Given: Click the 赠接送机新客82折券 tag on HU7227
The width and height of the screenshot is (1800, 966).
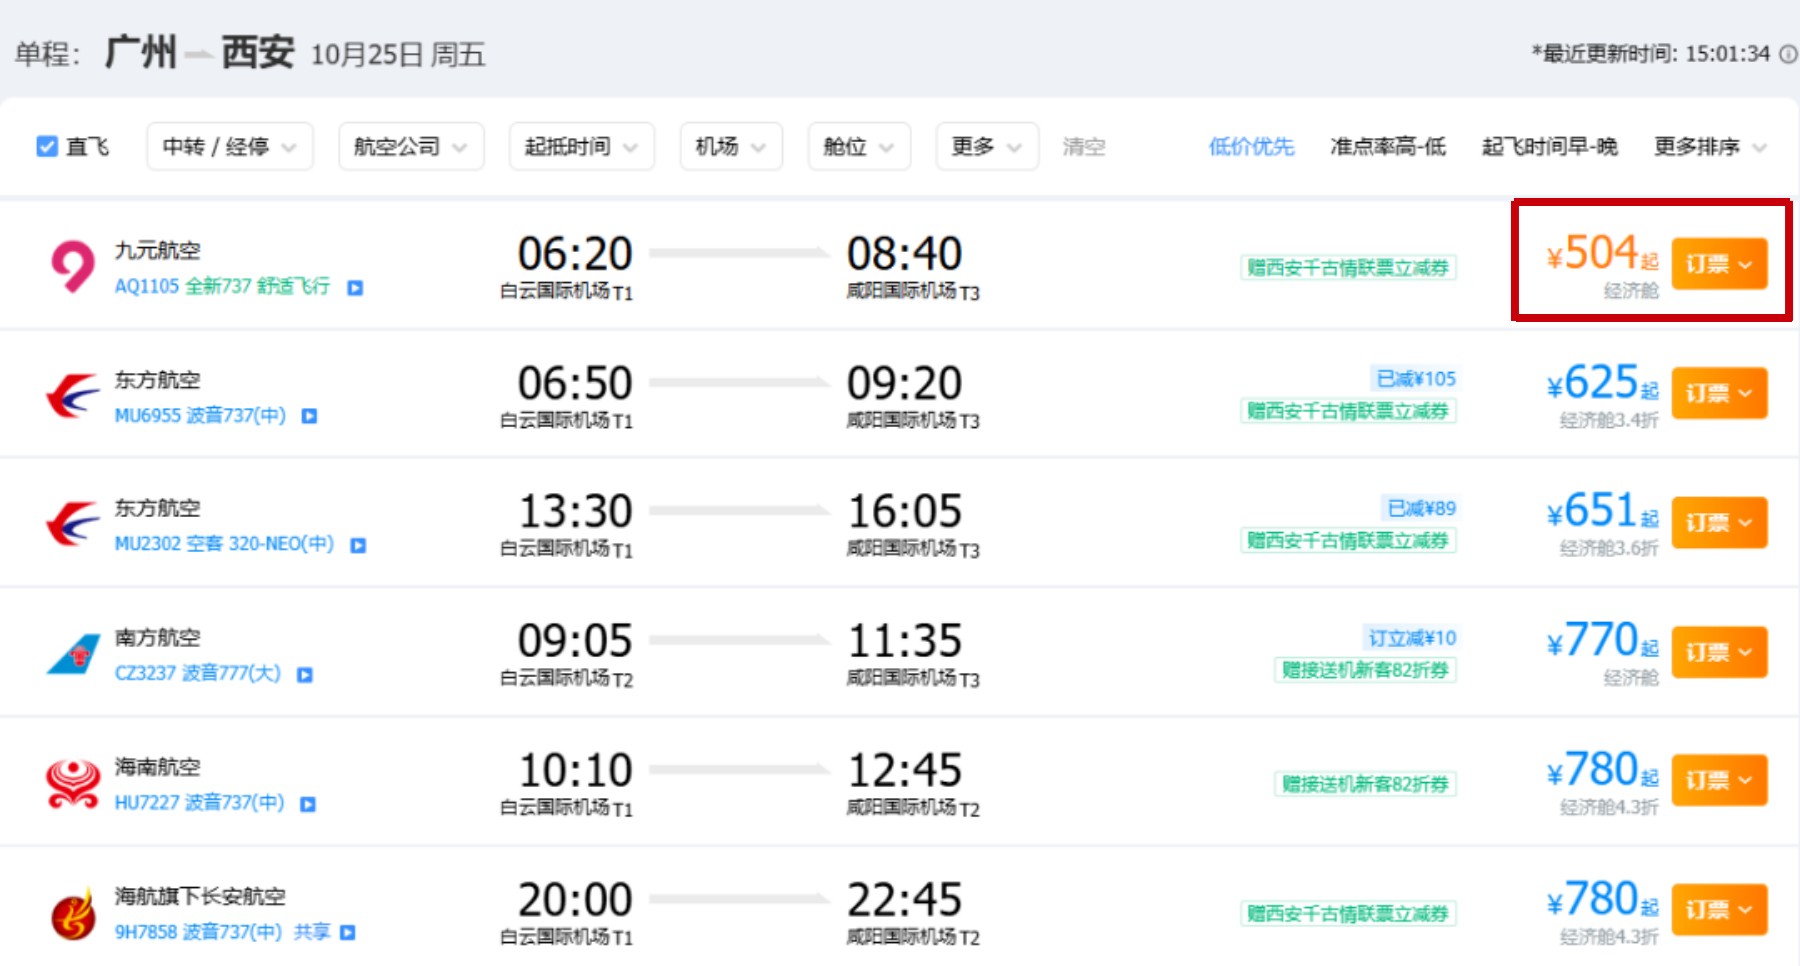Looking at the screenshot, I should pyautogui.click(x=1365, y=784).
